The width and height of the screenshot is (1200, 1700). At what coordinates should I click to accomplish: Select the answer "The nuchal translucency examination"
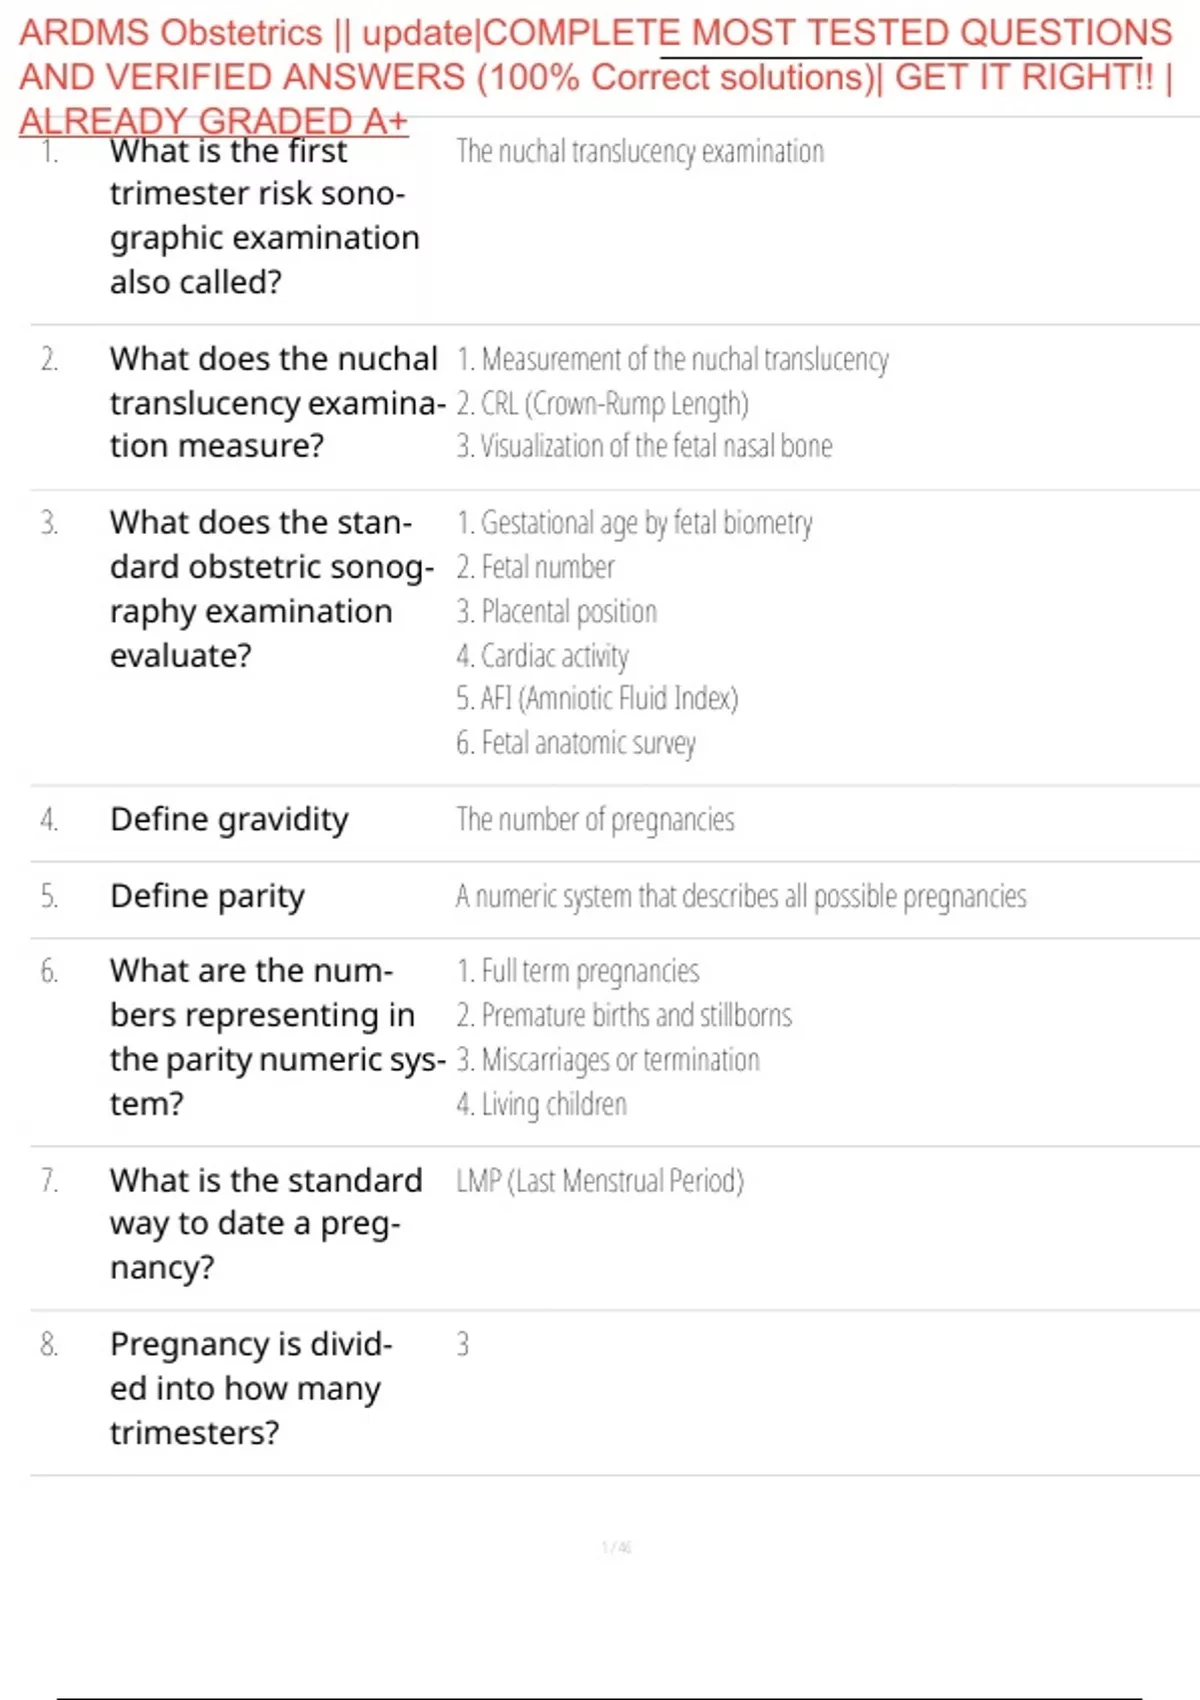(640, 152)
